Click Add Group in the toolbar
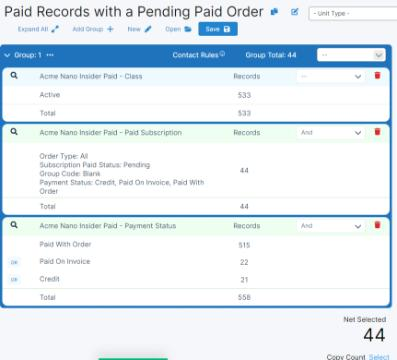Viewport: 397px width, 360px height. pos(93,29)
